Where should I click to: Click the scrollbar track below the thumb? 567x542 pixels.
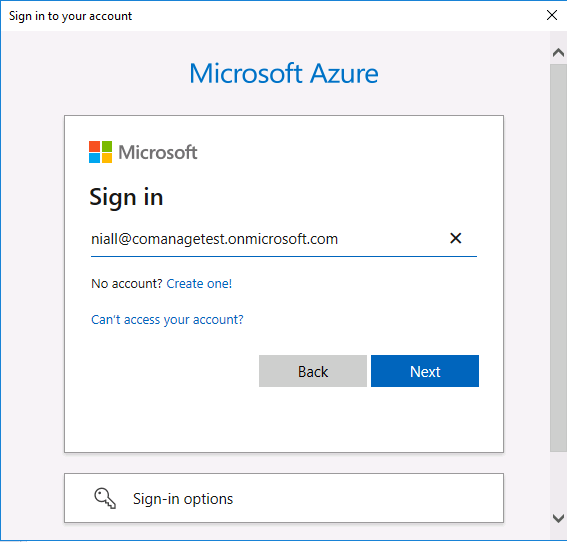point(558,480)
